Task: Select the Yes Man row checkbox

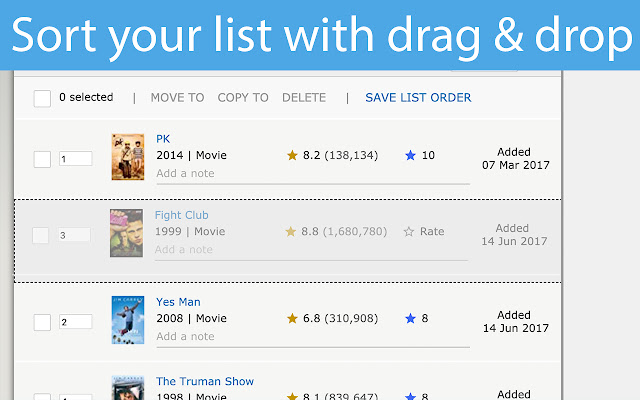Action: tap(42, 322)
